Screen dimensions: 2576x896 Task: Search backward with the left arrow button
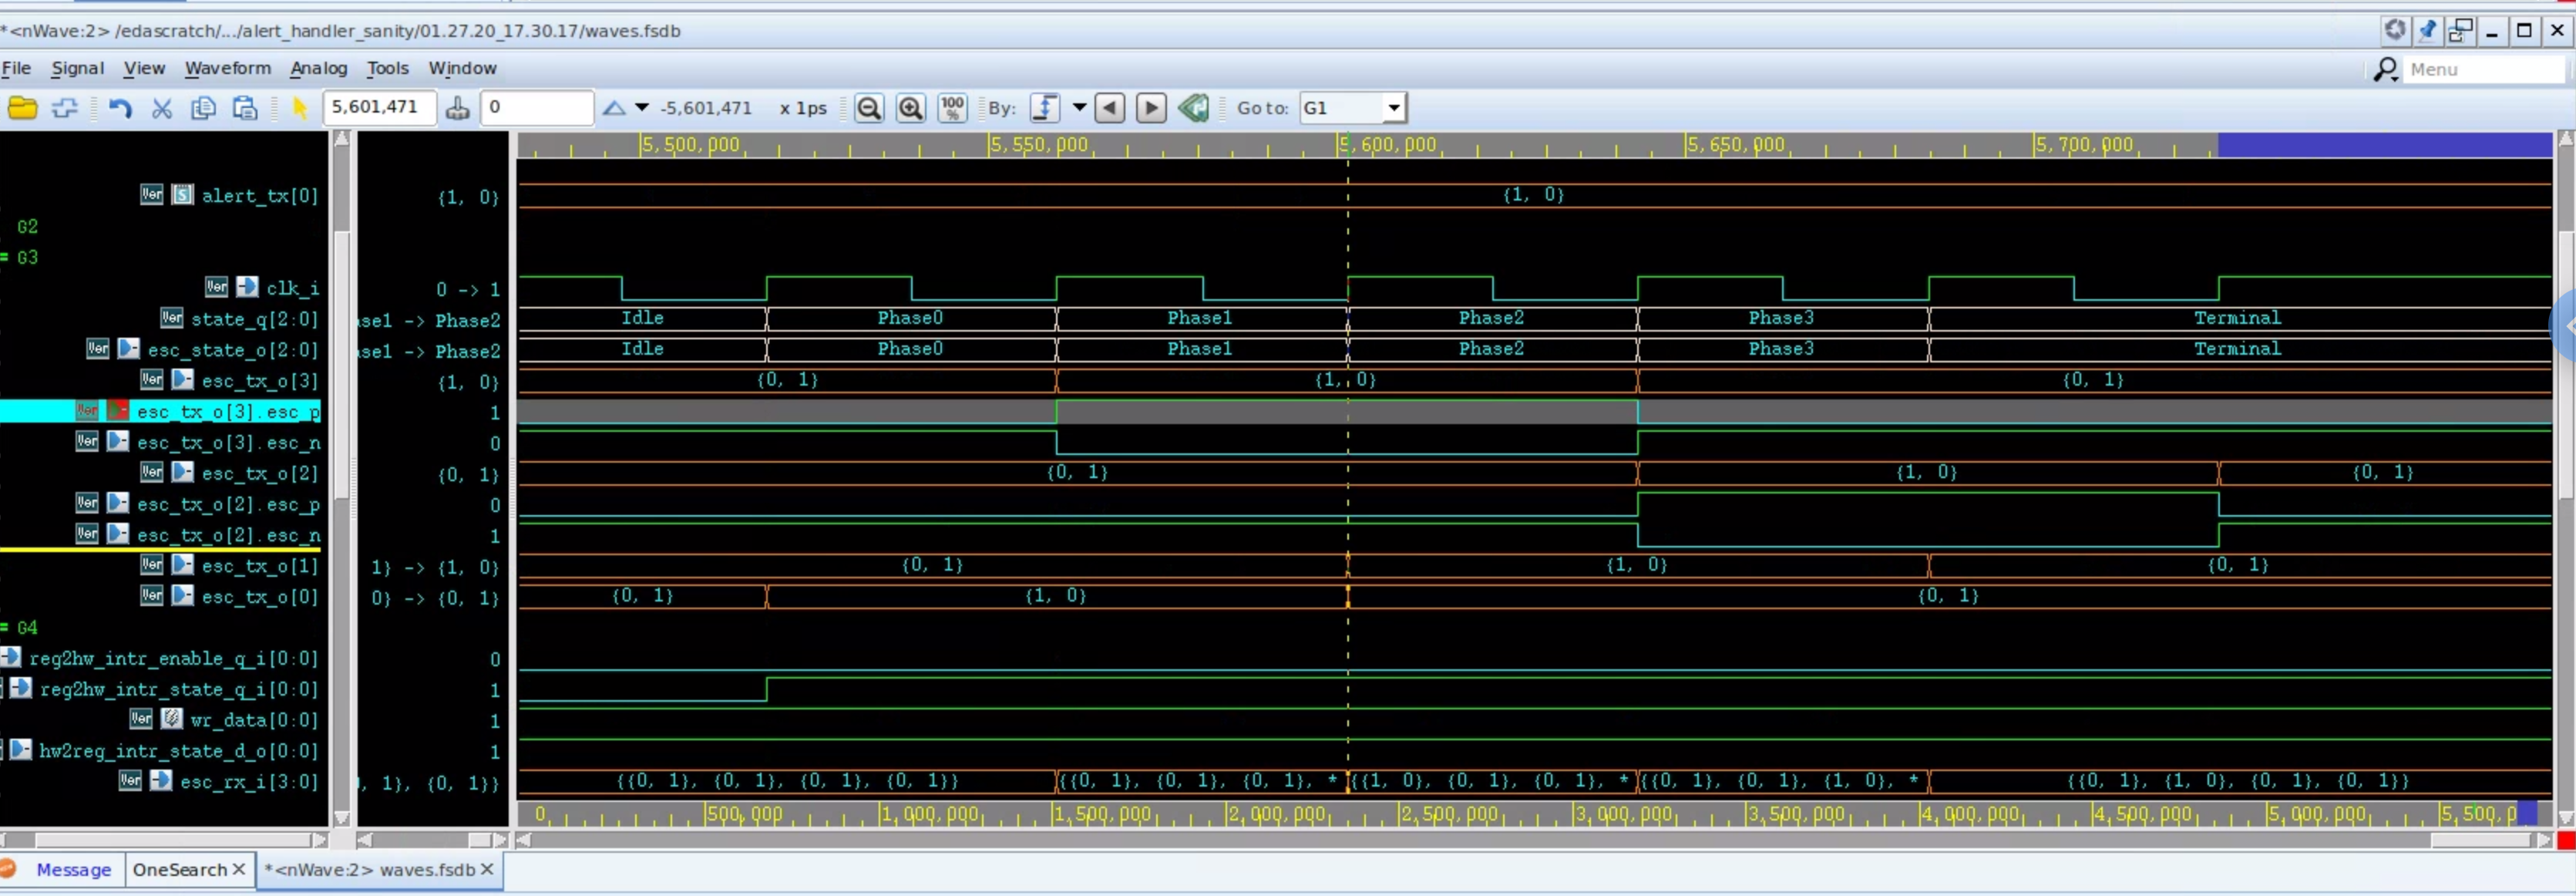(1109, 107)
